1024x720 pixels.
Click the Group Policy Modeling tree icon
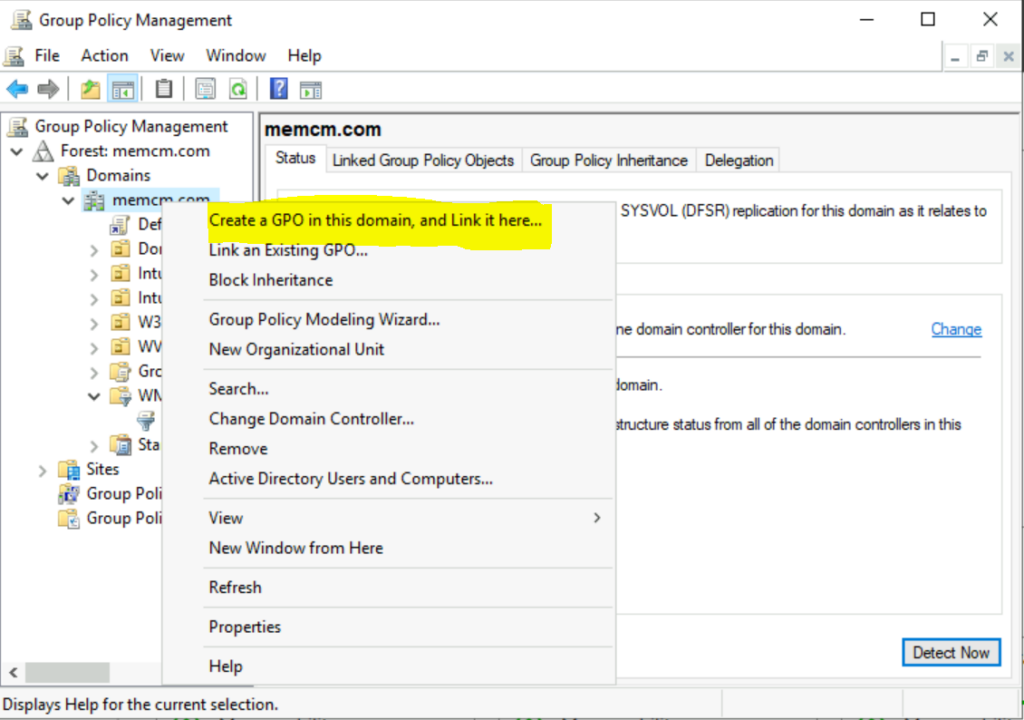pyautogui.click(x=69, y=494)
